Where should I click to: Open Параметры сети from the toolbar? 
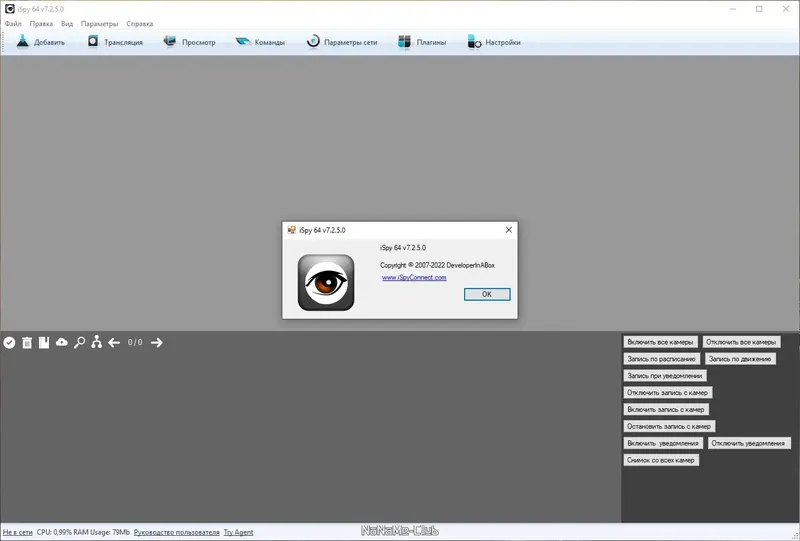(342, 42)
